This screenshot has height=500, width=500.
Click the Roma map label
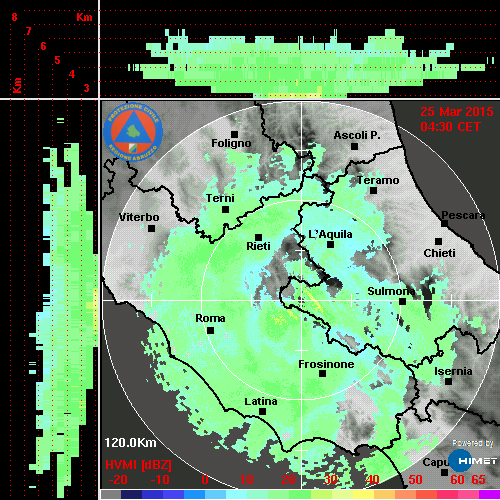[x=210, y=318]
